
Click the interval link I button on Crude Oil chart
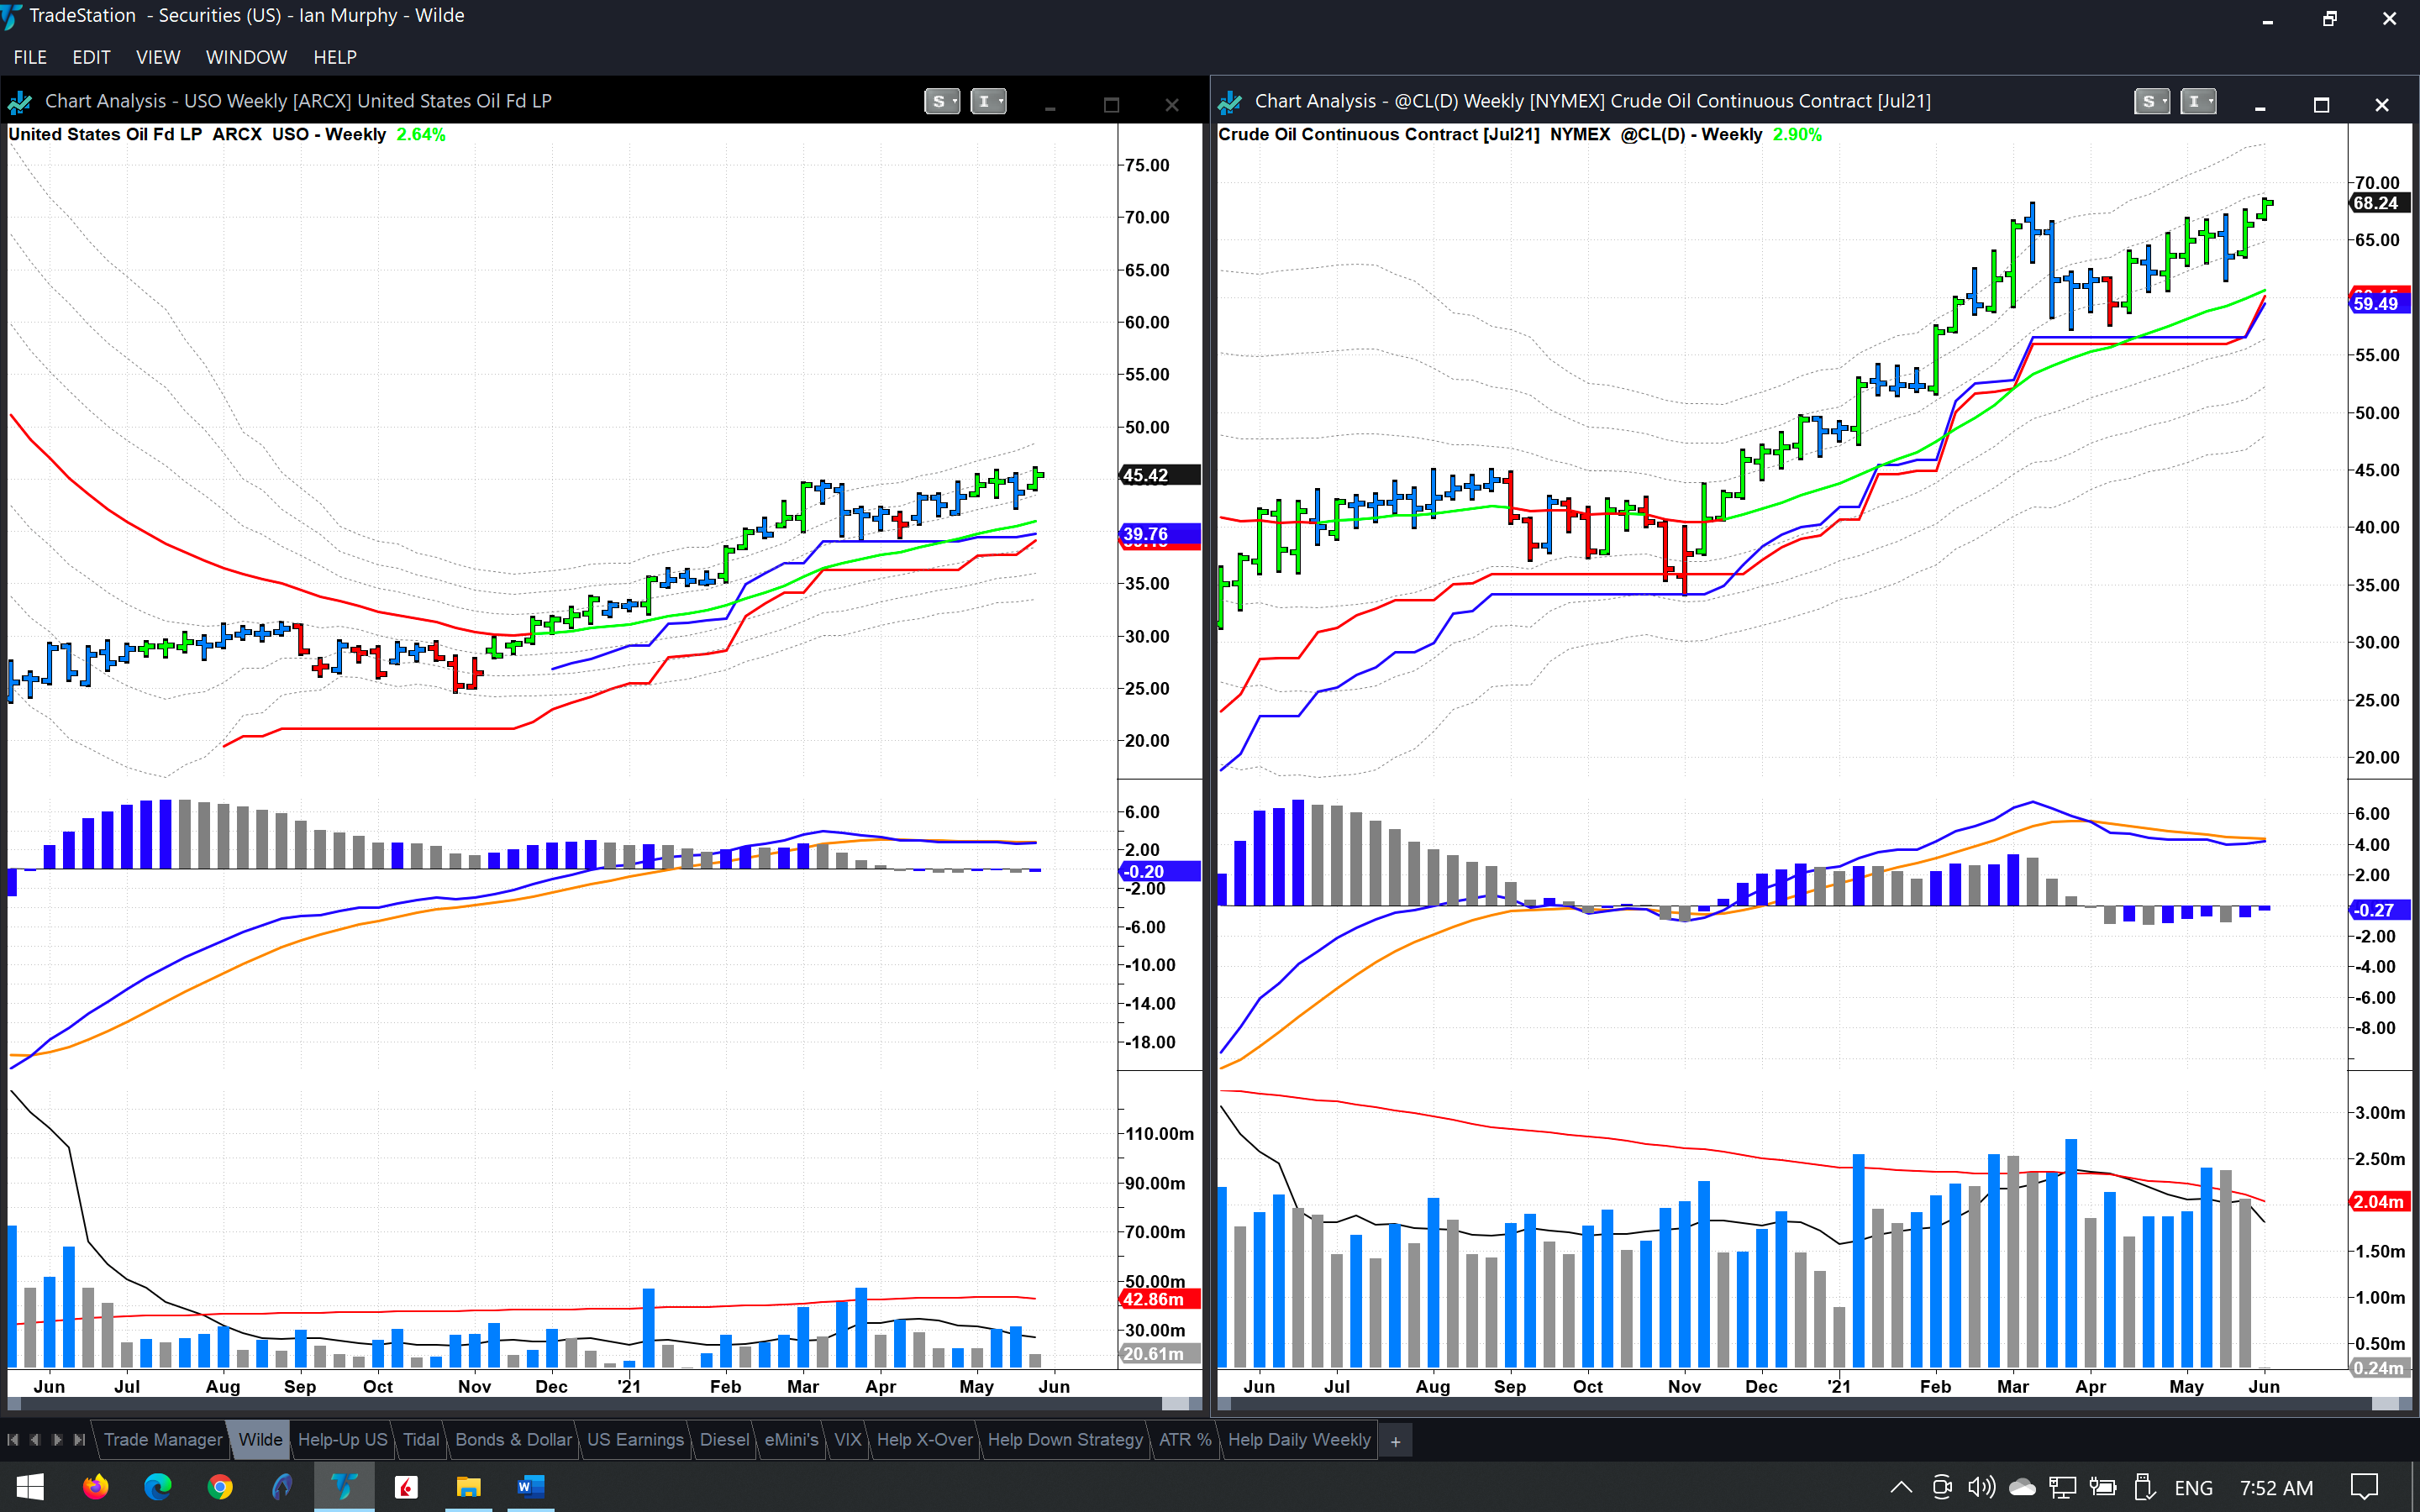click(2197, 101)
